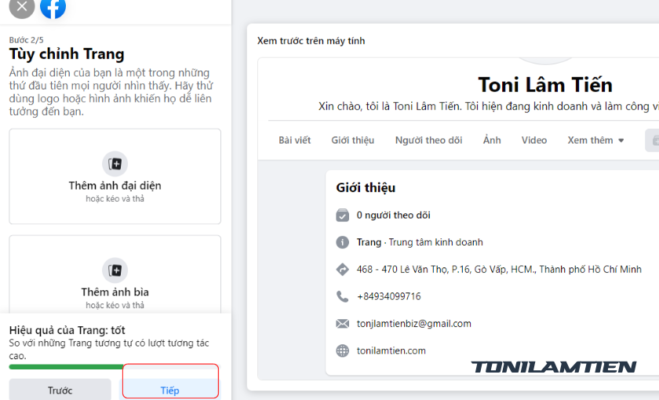Click followers checkmark icon beside 0 người theo dõi
This screenshot has height=400, width=659.
[343, 215]
